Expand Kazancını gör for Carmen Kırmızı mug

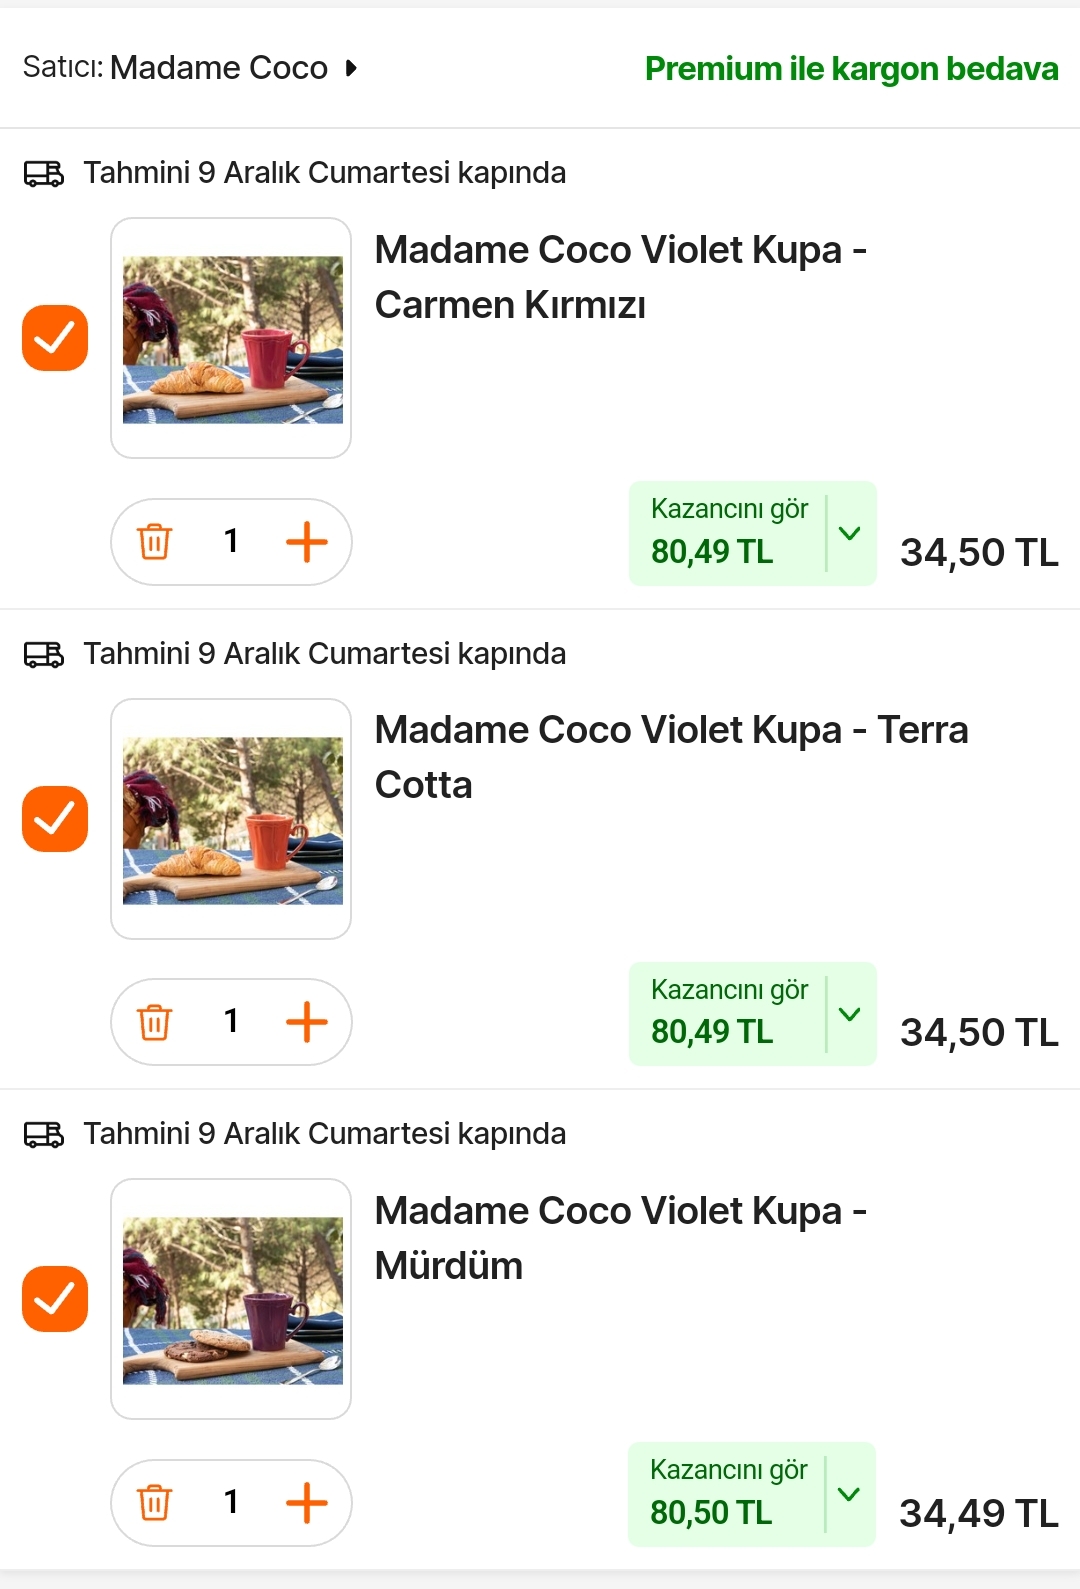(x=753, y=533)
